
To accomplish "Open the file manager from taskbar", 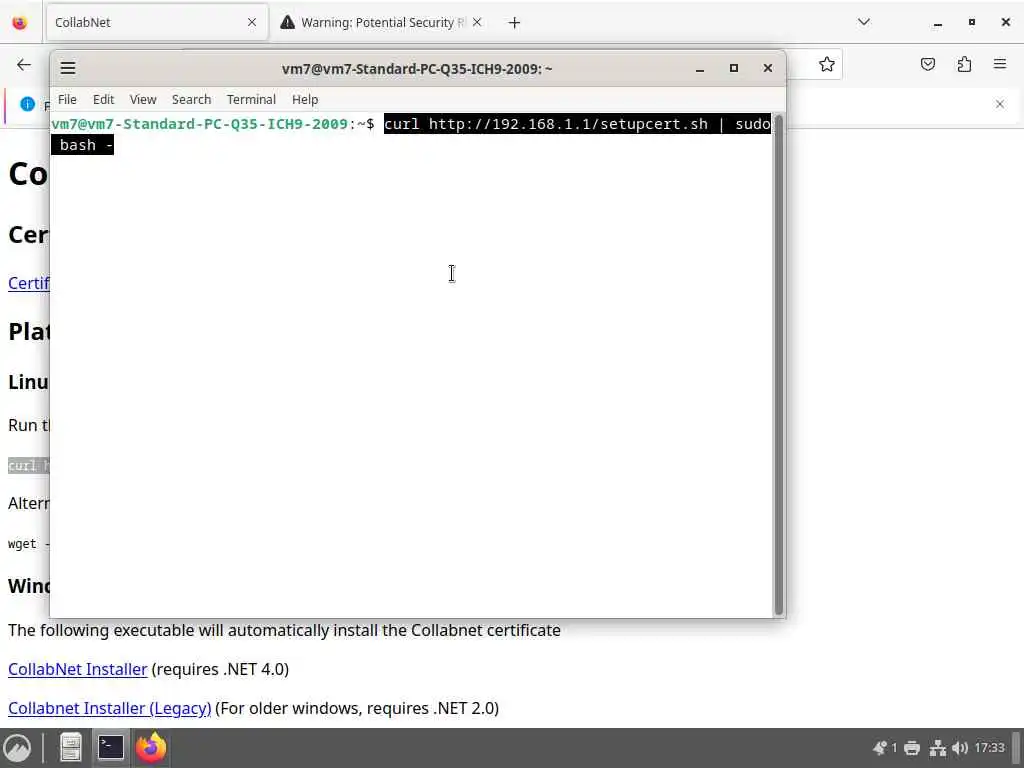I will click(71, 748).
